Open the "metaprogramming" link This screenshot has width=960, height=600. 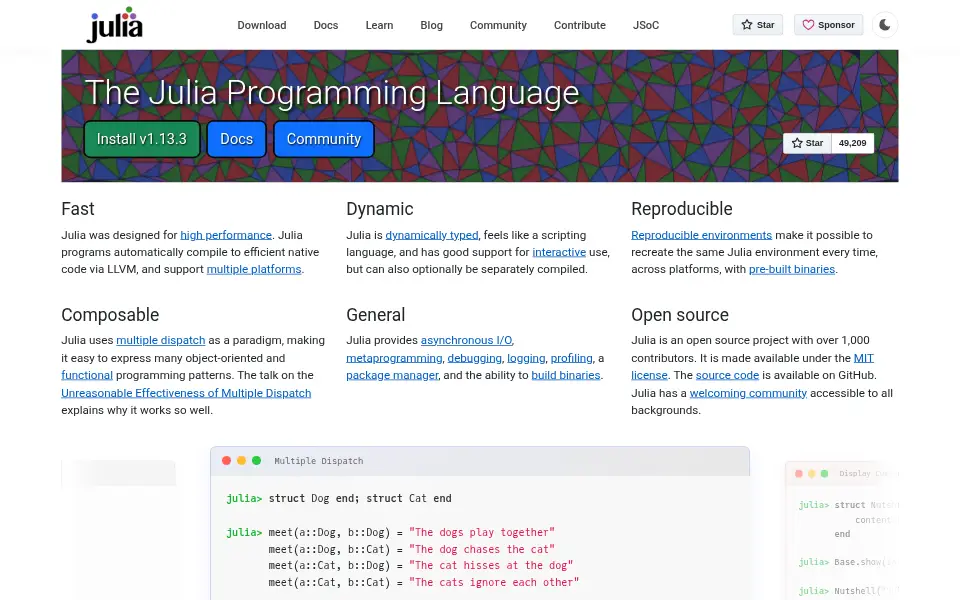tap(394, 358)
